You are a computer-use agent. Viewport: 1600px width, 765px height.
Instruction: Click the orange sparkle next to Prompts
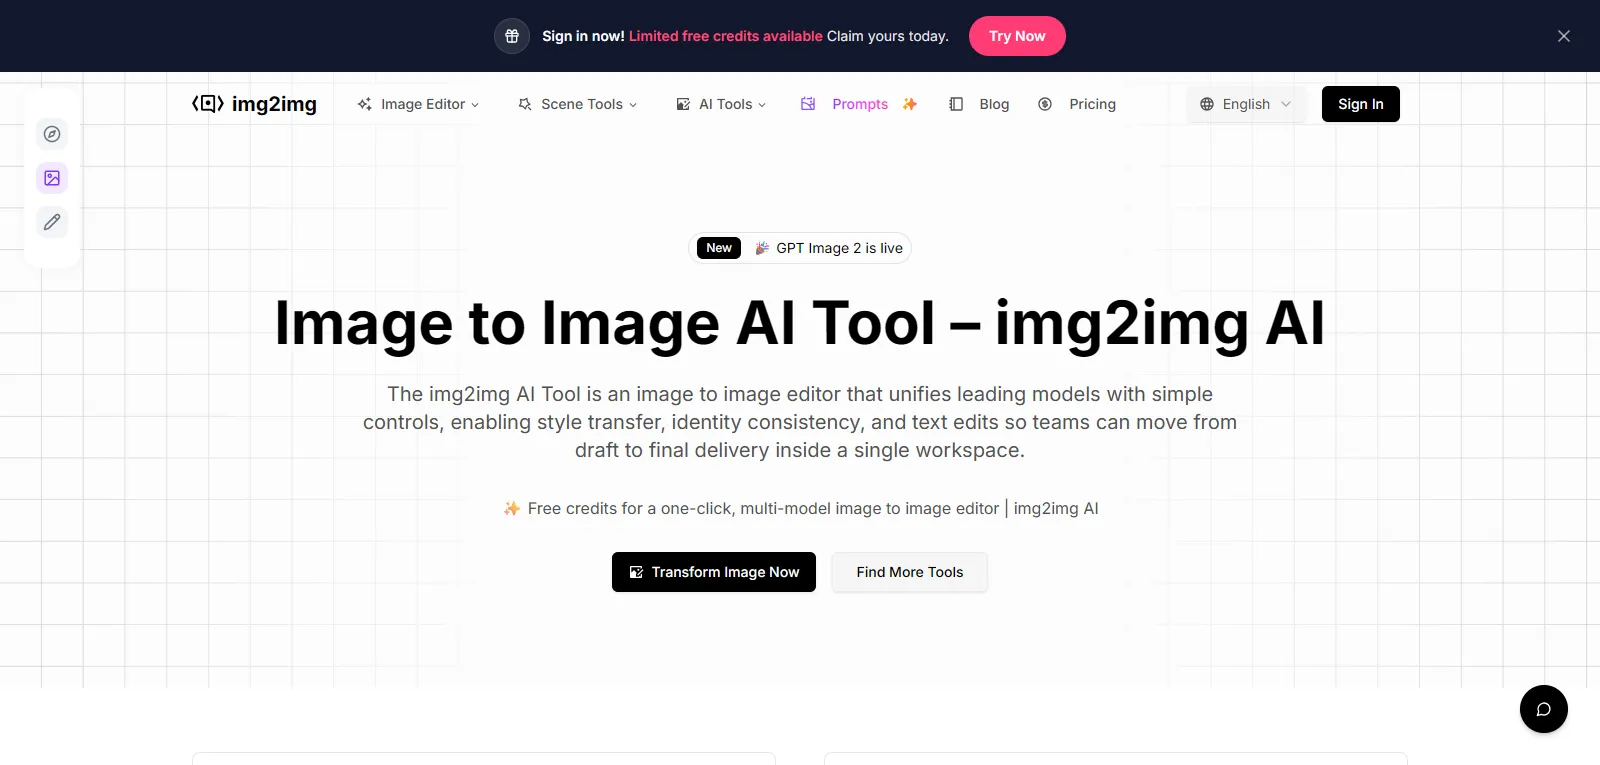coord(910,104)
